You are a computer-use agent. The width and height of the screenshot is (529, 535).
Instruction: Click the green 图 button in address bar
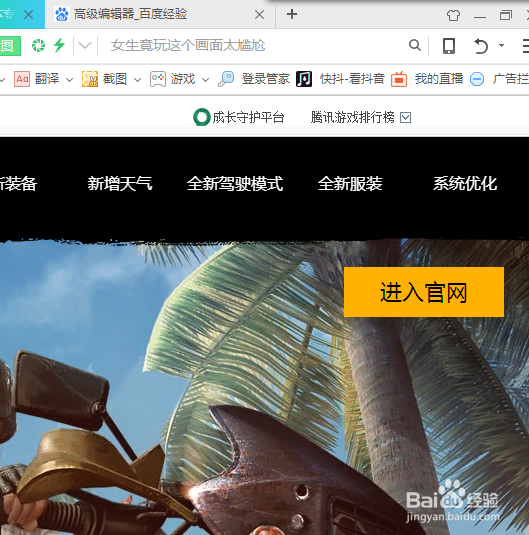(x=10, y=46)
